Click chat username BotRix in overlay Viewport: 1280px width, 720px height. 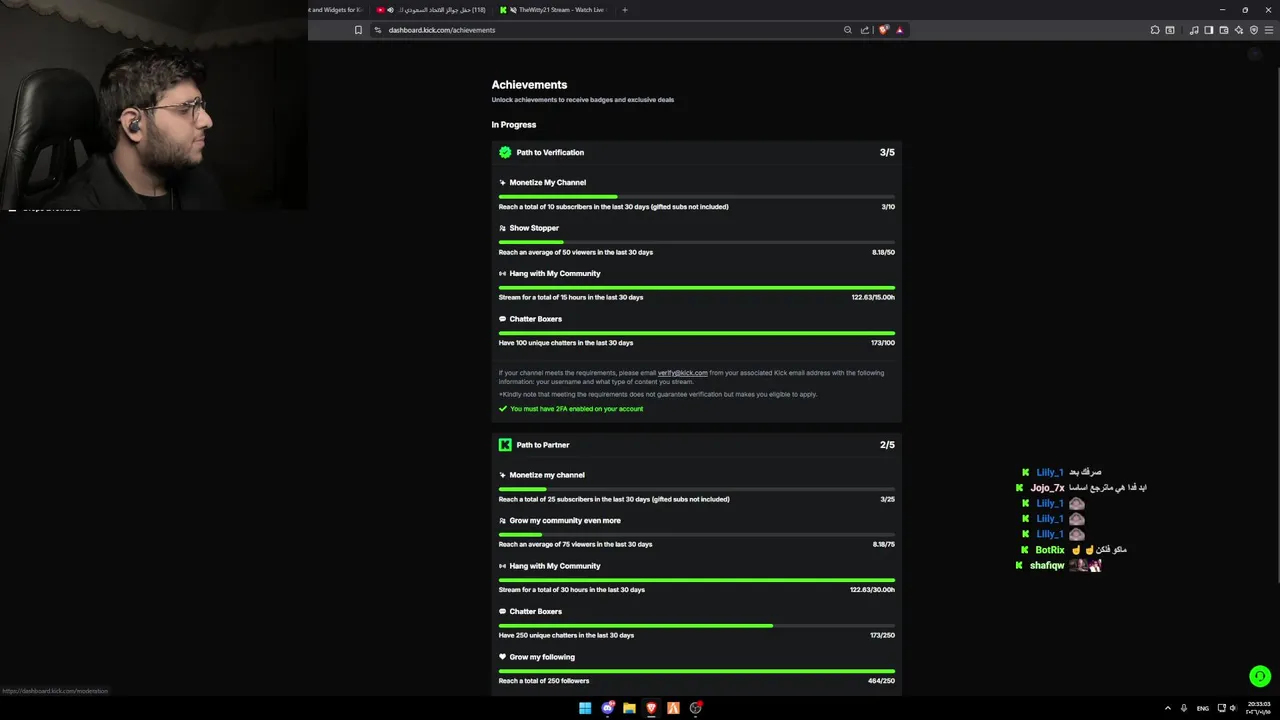pos(1050,550)
